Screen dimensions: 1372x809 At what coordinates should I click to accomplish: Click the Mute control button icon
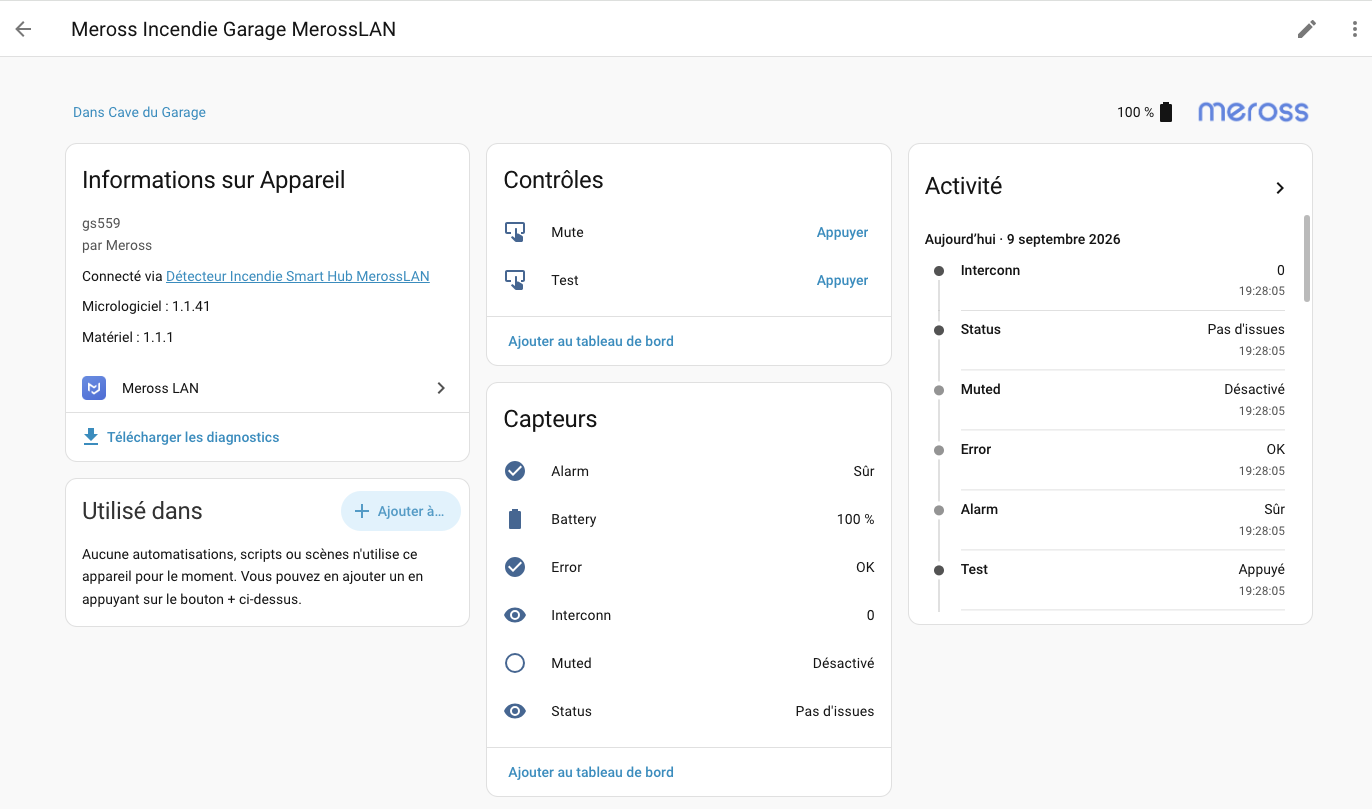[515, 232]
